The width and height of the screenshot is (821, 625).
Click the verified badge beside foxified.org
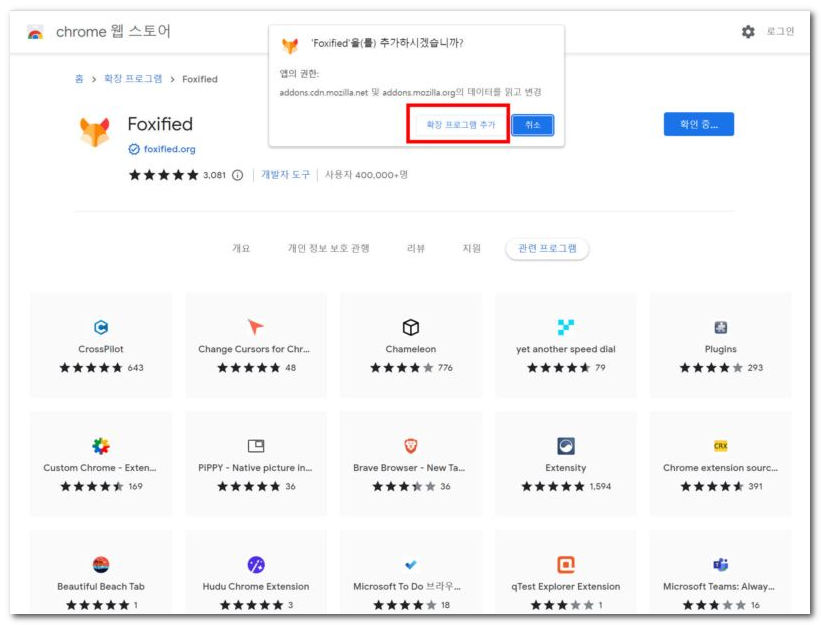point(134,149)
